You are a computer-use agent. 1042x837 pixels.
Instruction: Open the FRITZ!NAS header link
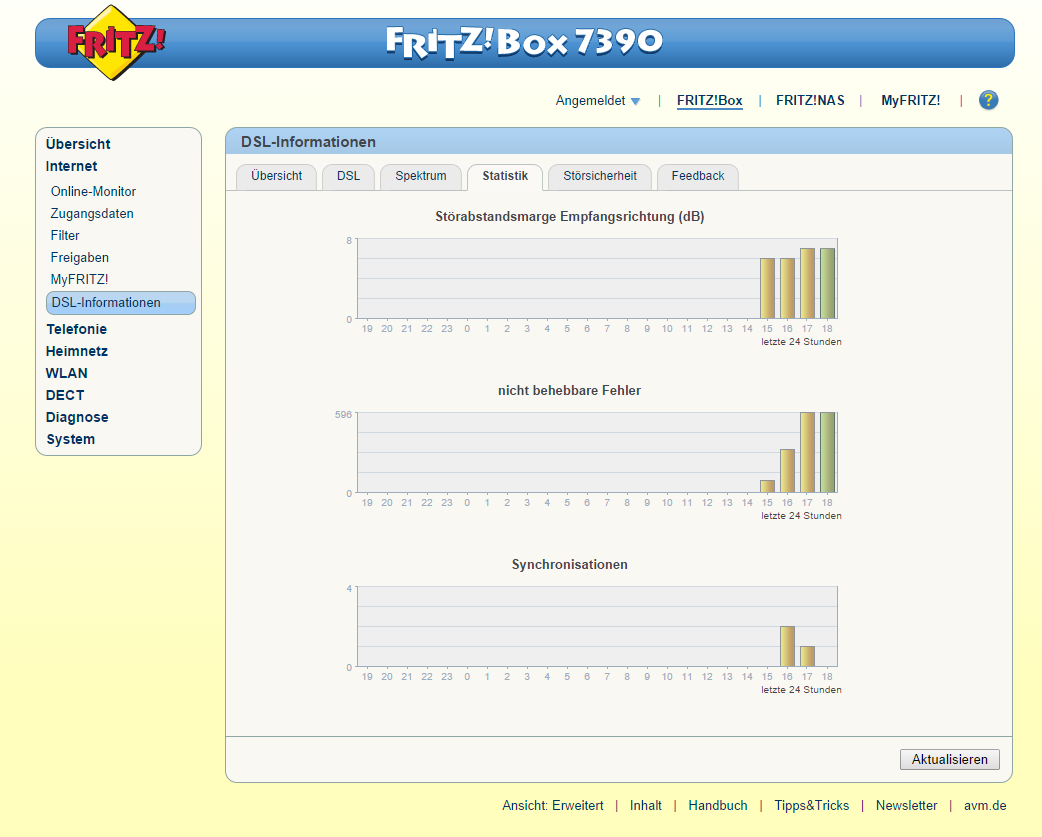tap(810, 100)
